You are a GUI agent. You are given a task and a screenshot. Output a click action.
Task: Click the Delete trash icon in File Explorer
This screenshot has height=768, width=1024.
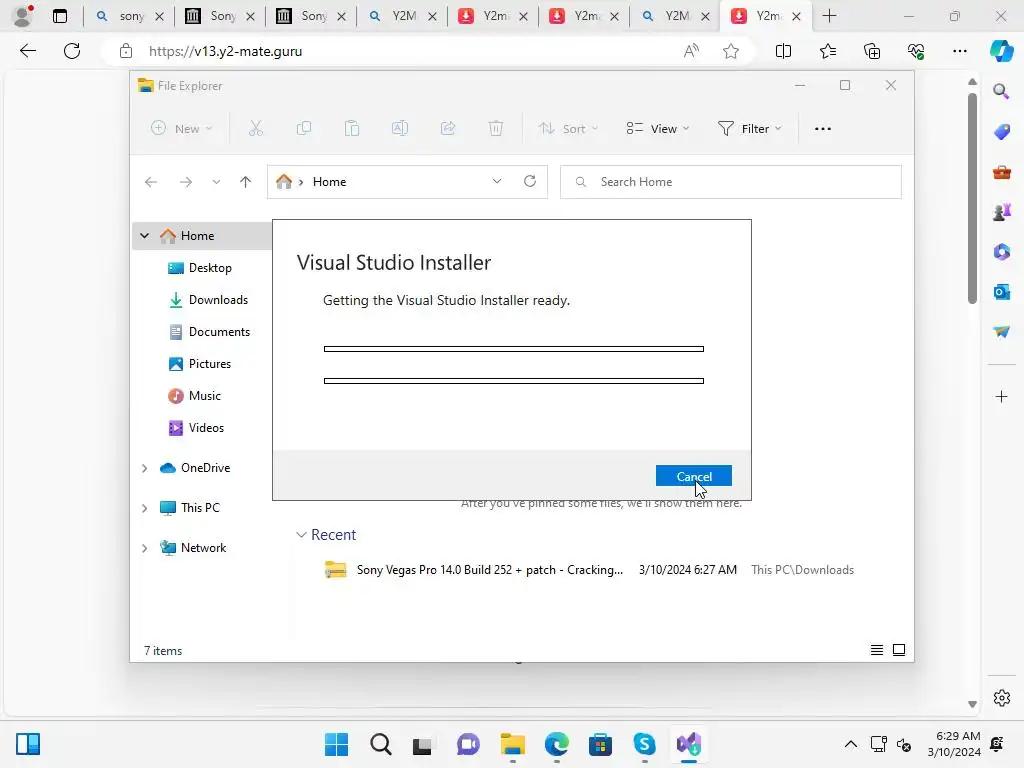[x=496, y=129]
